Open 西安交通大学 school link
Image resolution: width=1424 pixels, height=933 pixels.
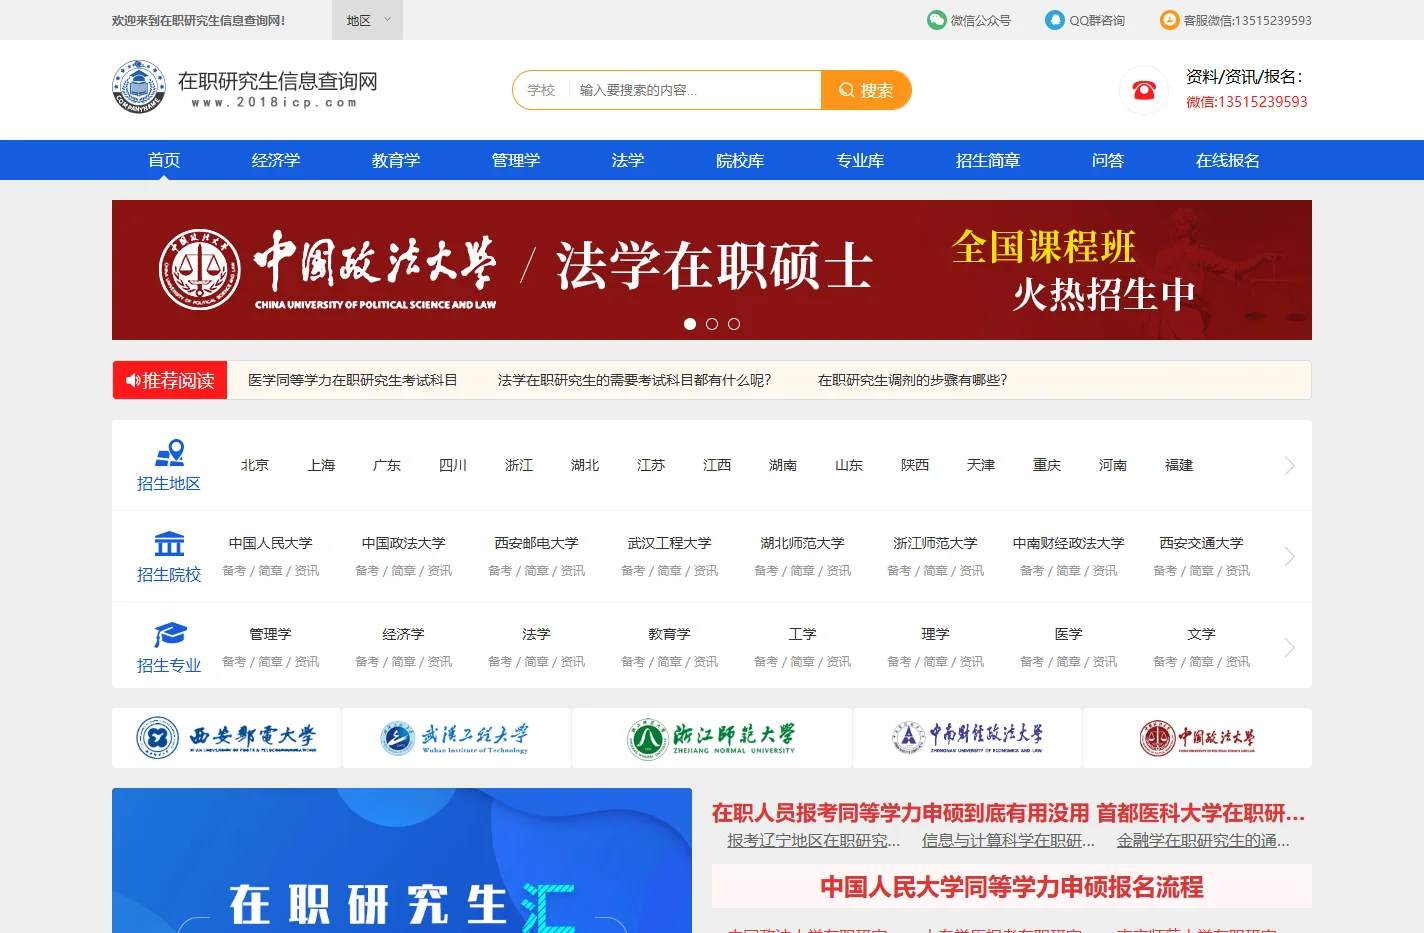pyautogui.click(x=1202, y=543)
